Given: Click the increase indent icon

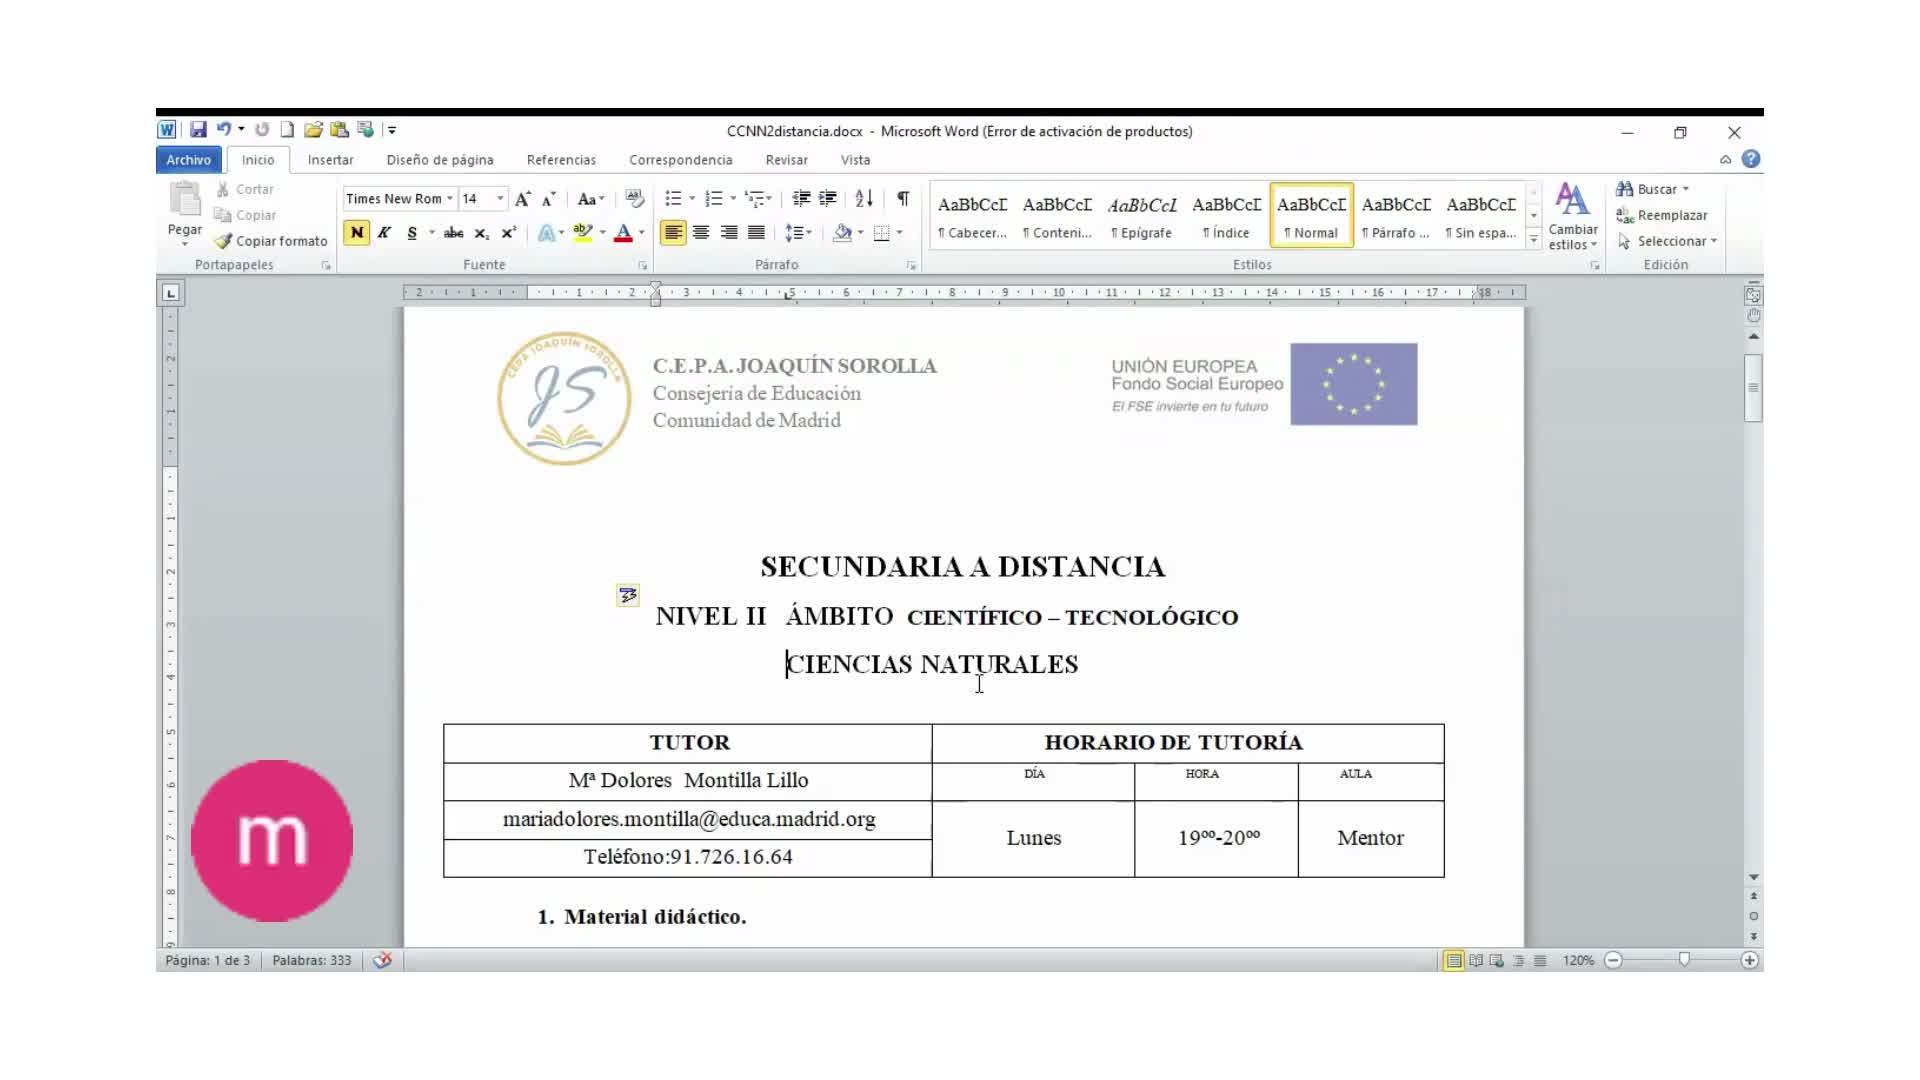Looking at the screenshot, I should tap(827, 198).
